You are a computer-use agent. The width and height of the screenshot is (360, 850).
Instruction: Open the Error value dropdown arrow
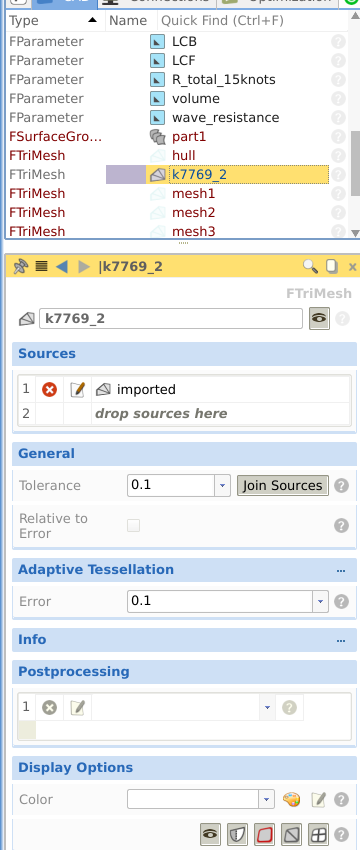tap(320, 601)
